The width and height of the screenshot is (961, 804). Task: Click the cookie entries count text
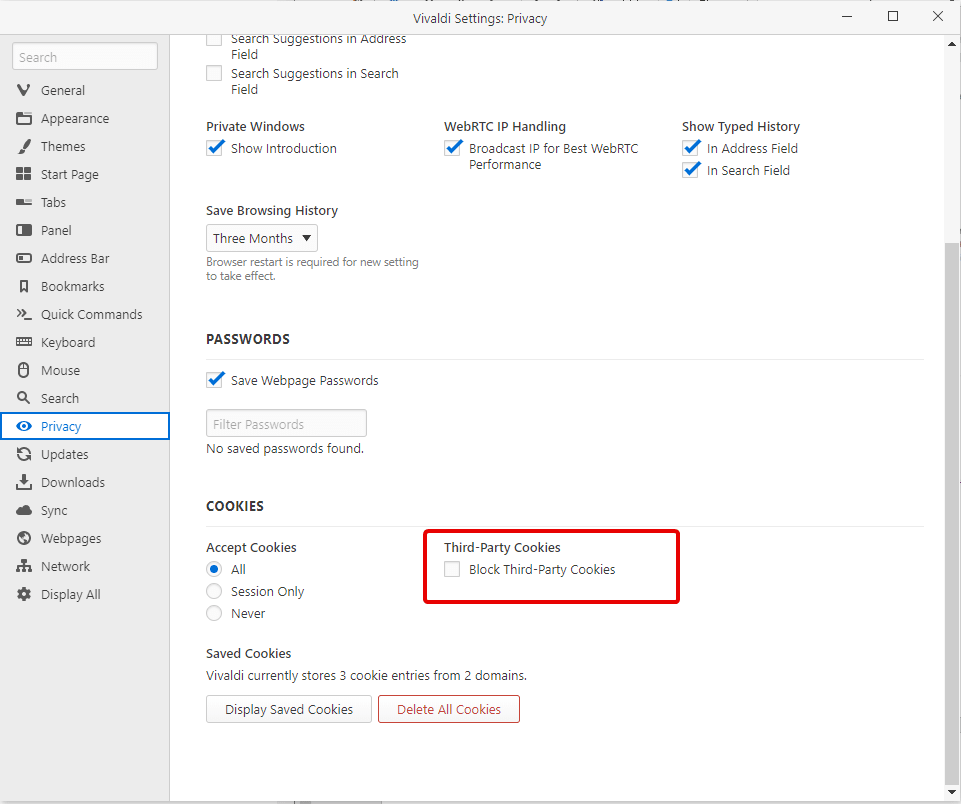pyautogui.click(x=367, y=675)
